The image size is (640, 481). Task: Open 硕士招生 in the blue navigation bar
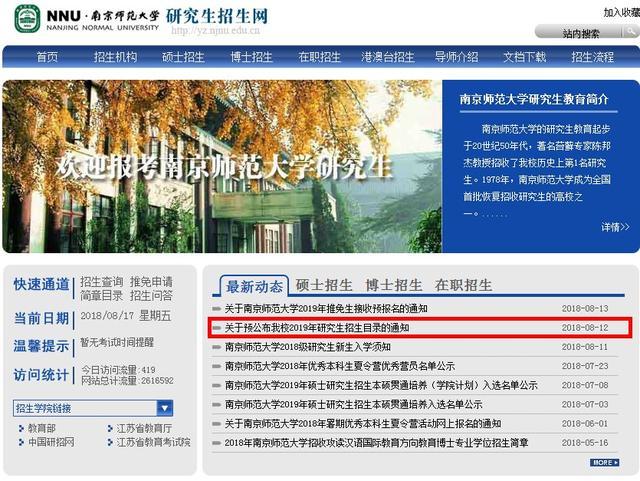click(183, 57)
